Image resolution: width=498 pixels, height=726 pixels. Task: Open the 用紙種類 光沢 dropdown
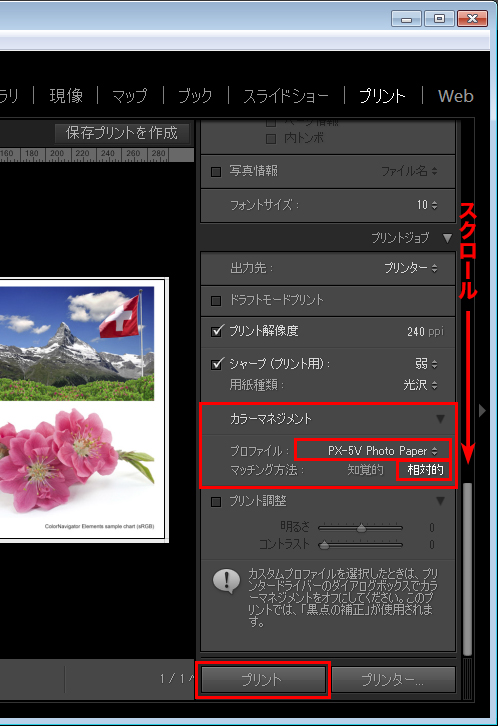tap(420, 385)
